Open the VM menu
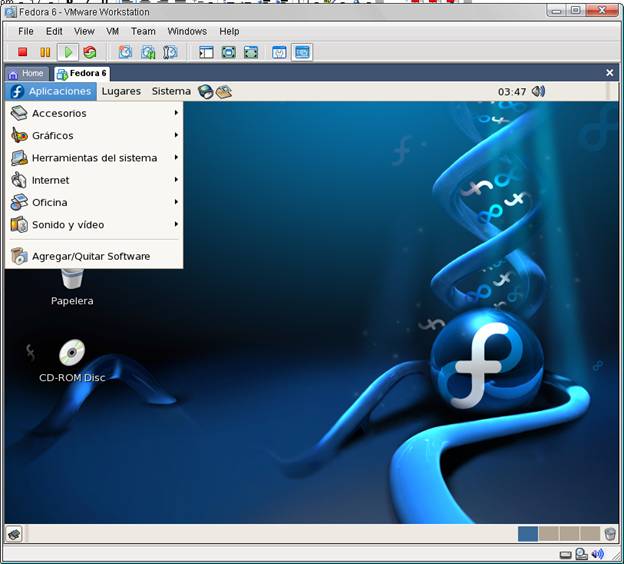This screenshot has width=624, height=564. pos(112,31)
